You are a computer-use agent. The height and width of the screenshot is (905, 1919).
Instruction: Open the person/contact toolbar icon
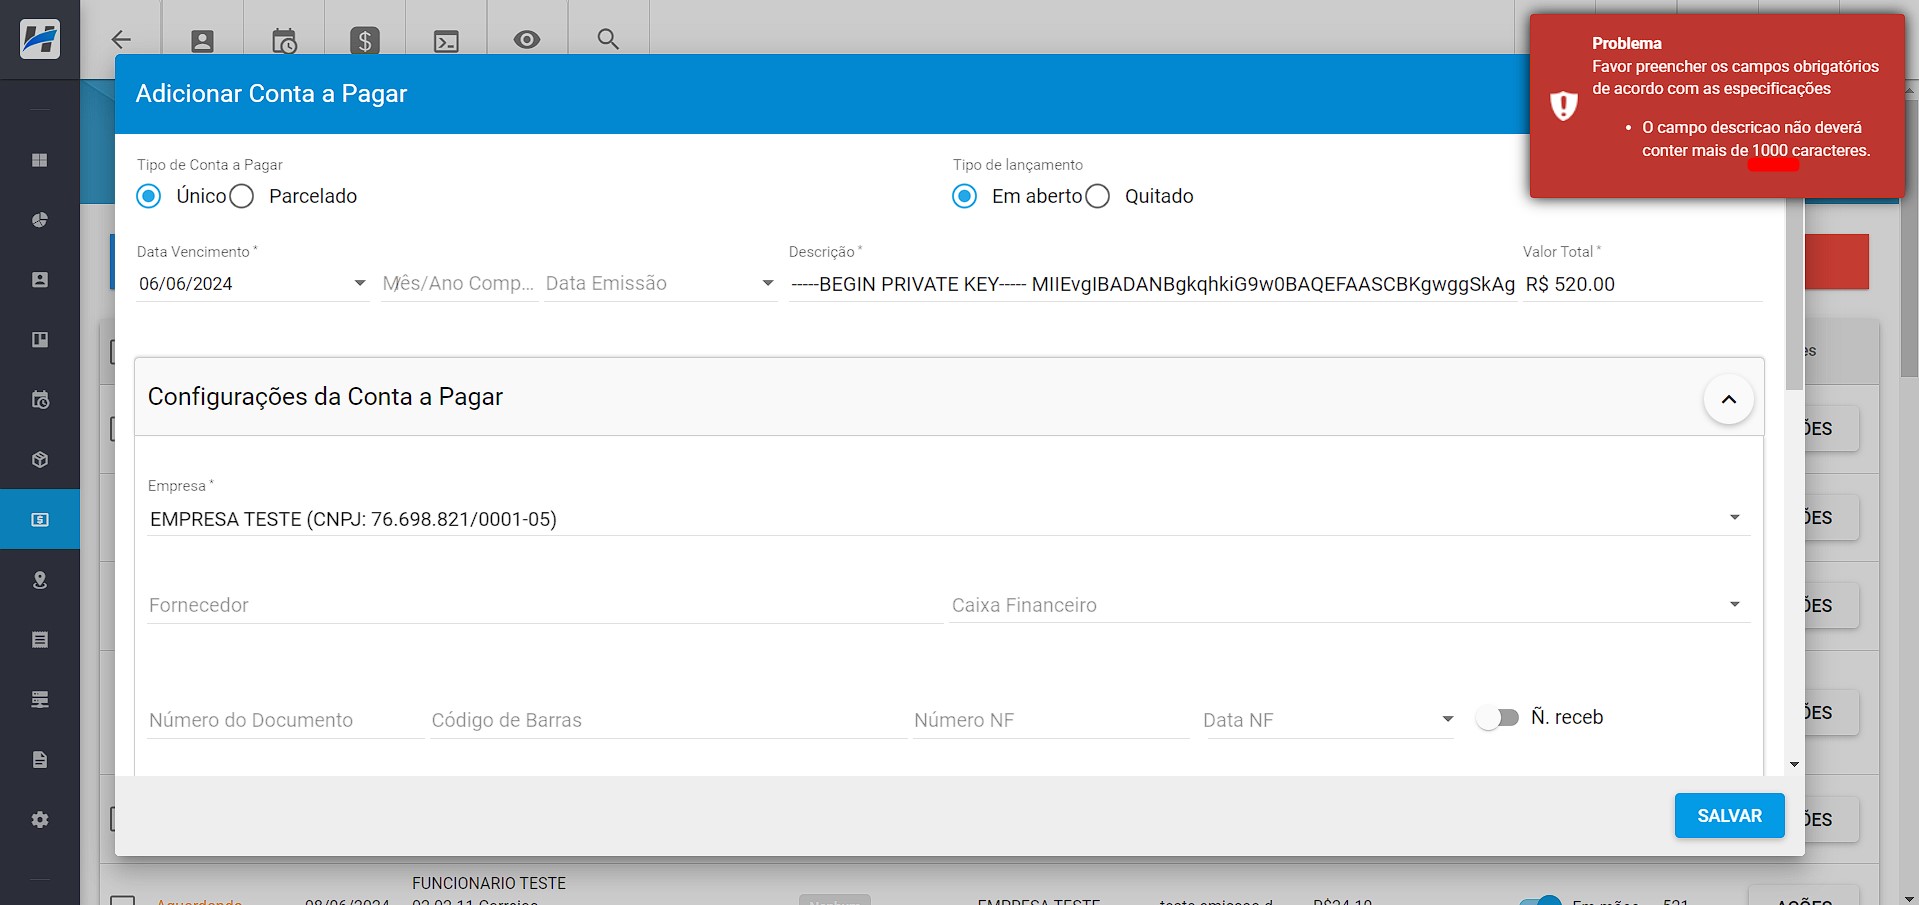(202, 41)
